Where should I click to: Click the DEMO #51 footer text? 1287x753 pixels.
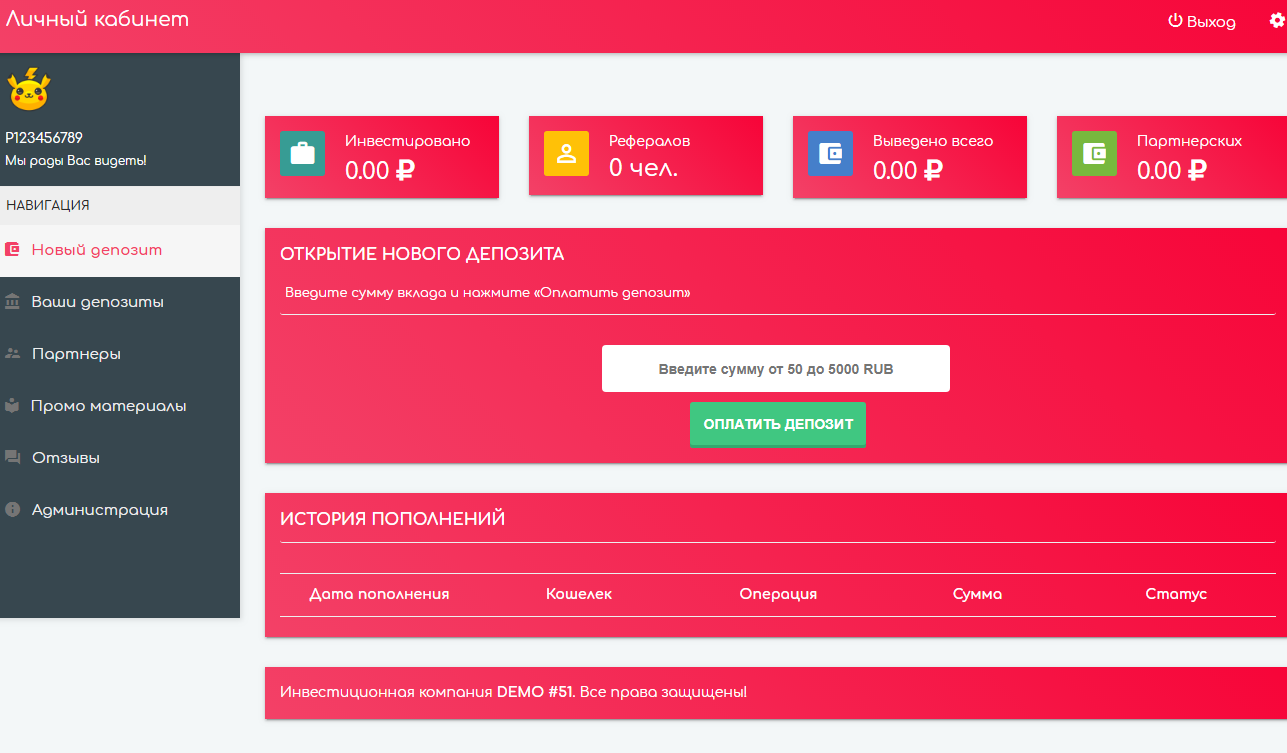coord(534,692)
